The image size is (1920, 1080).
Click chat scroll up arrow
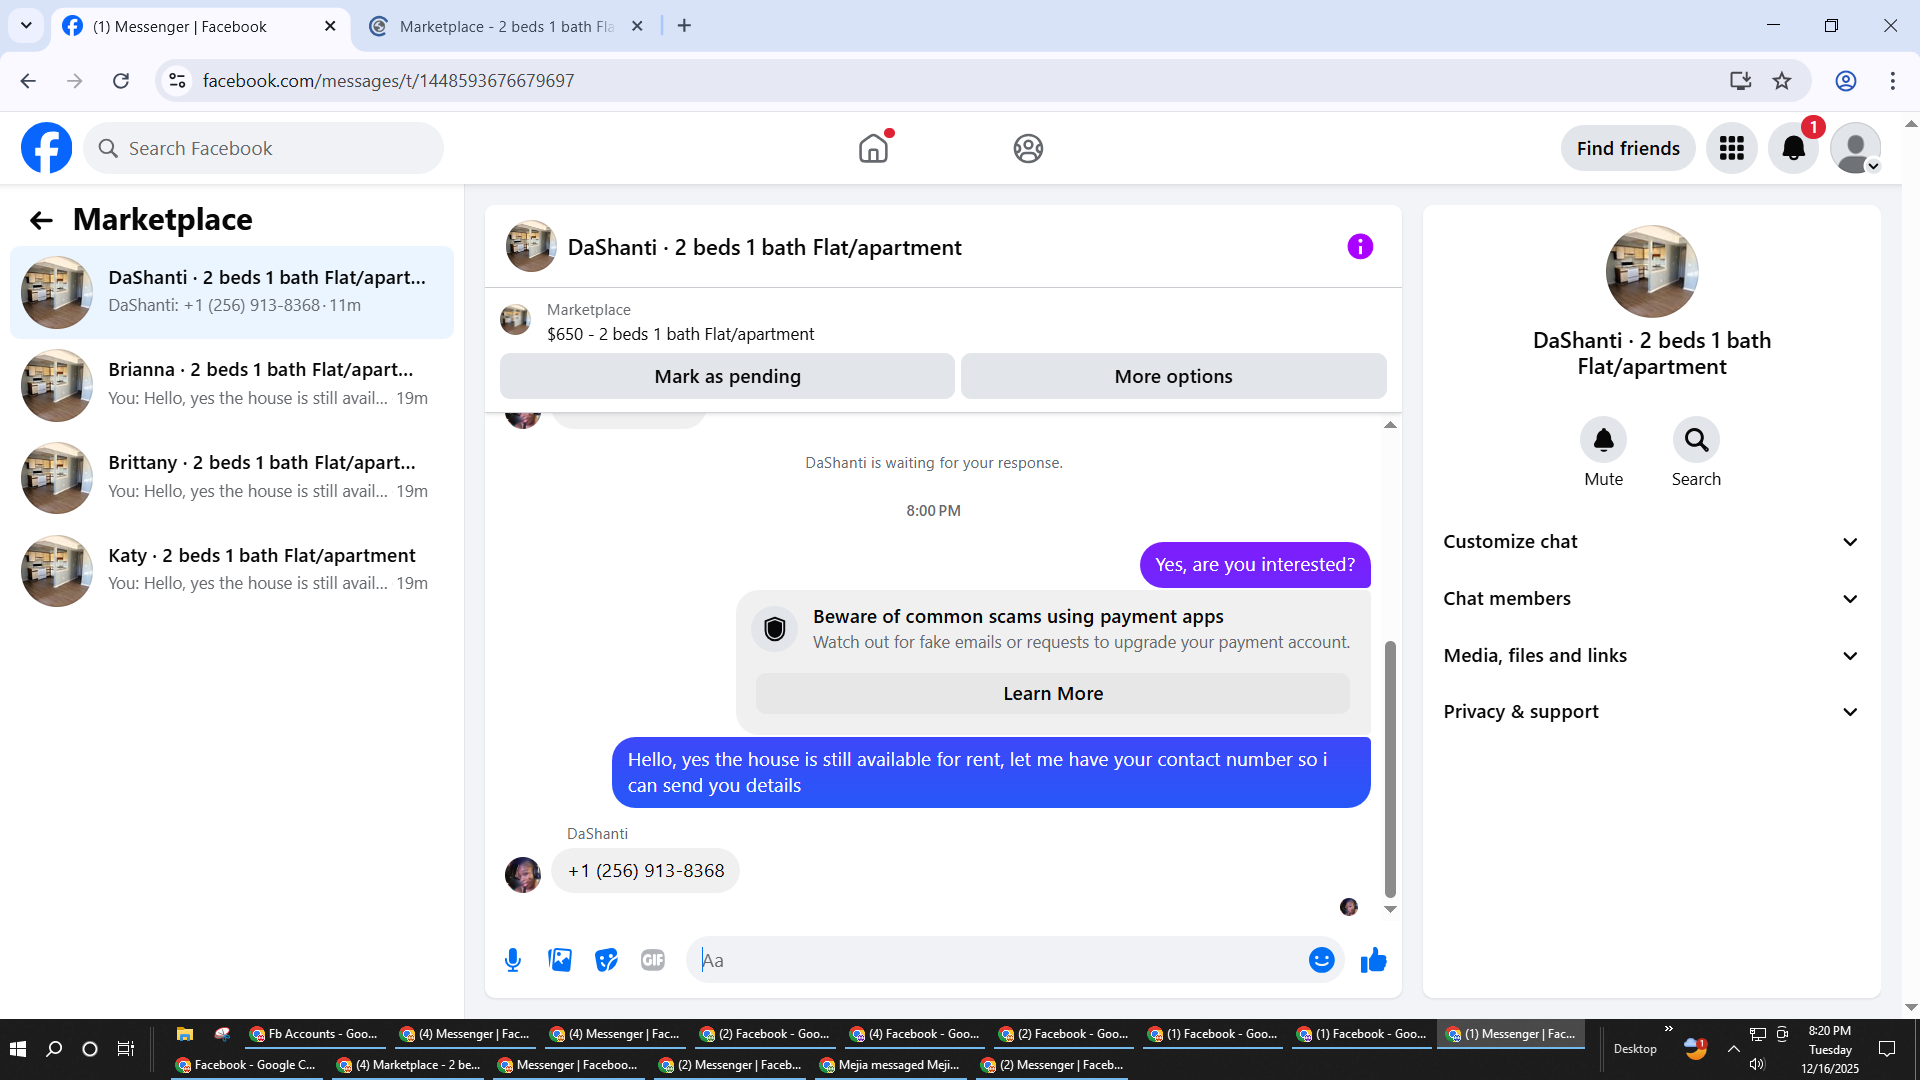pos(1390,425)
